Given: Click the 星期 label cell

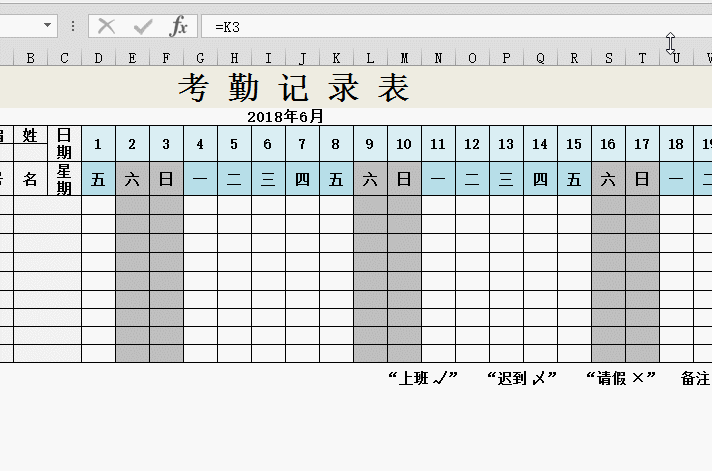Looking at the screenshot, I should 64,179.
